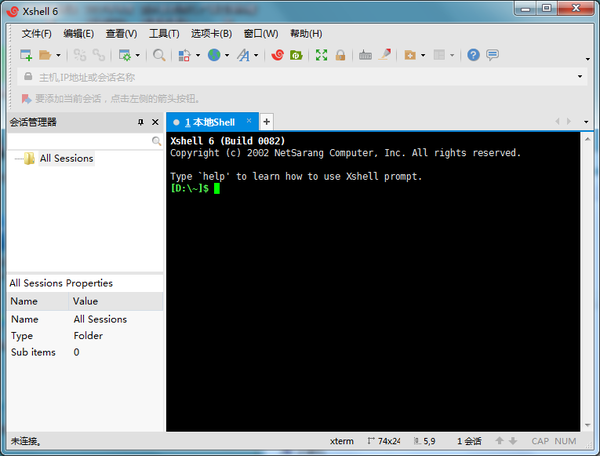Expand the Font icon dropdown arrow
This screenshot has height=456, width=600.
click(x=256, y=55)
